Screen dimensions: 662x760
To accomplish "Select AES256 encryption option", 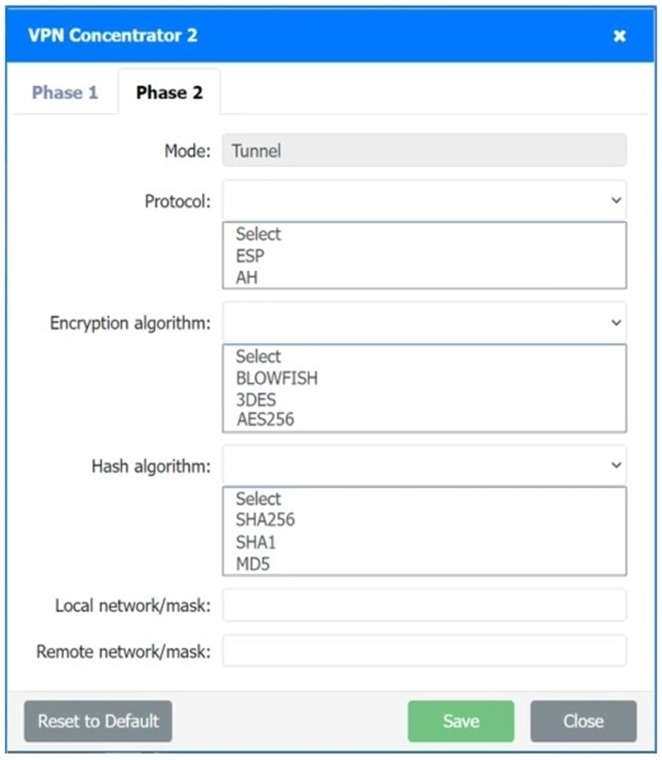I will tap(266, 419).
